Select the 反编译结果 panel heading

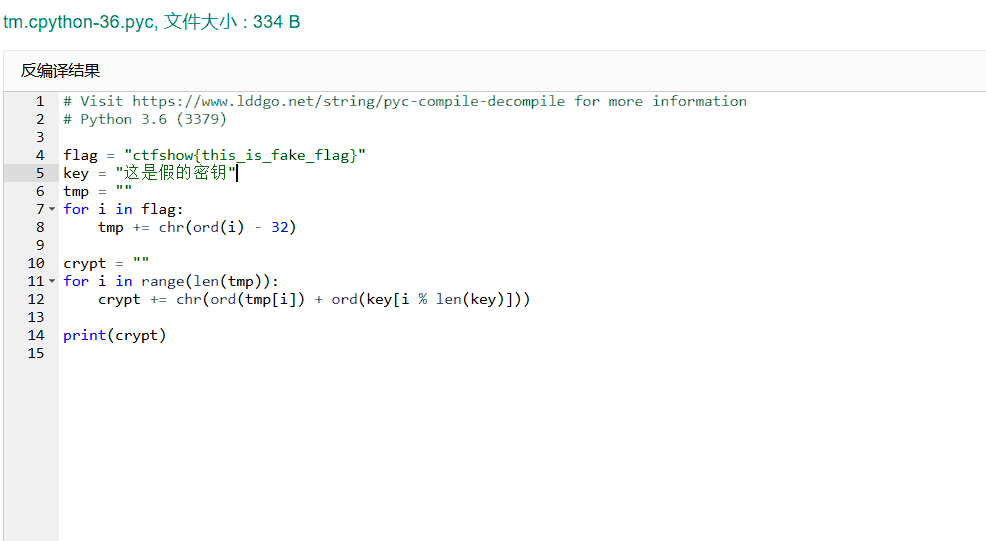pyautogui.click(x=60, y=70)
